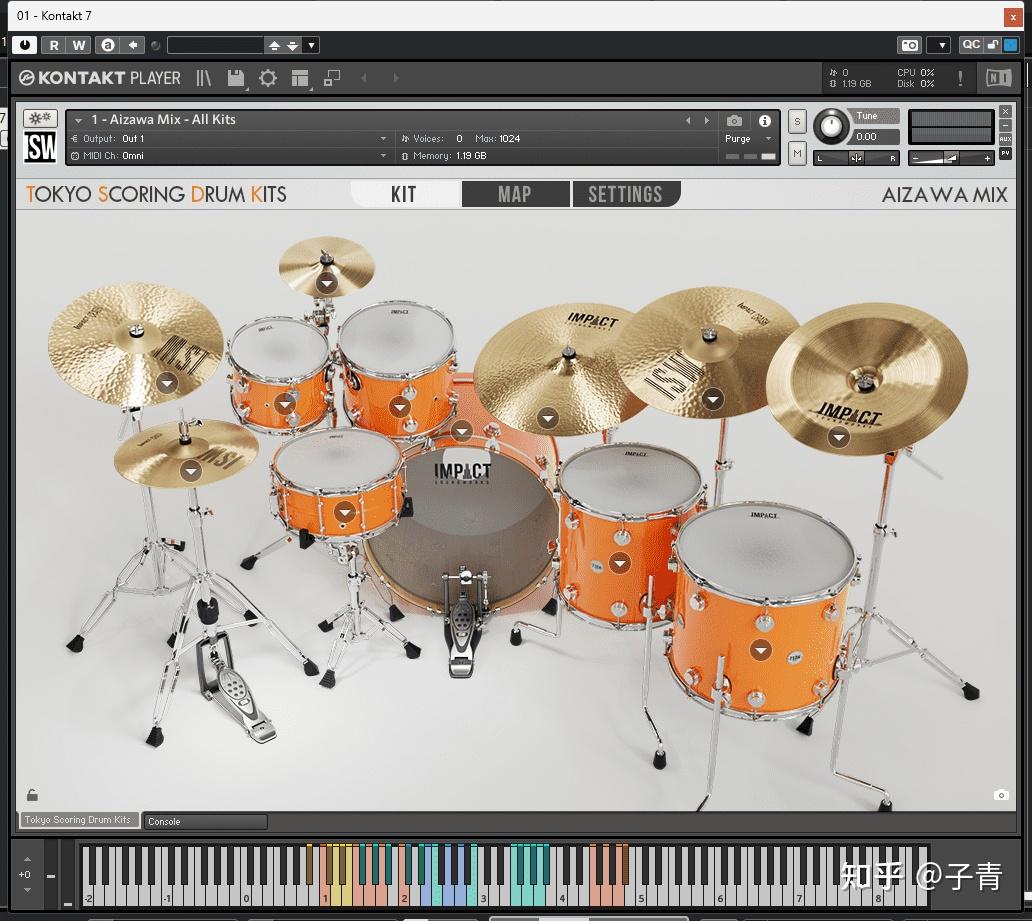Open the SETTINGS tab

[627, 193]
